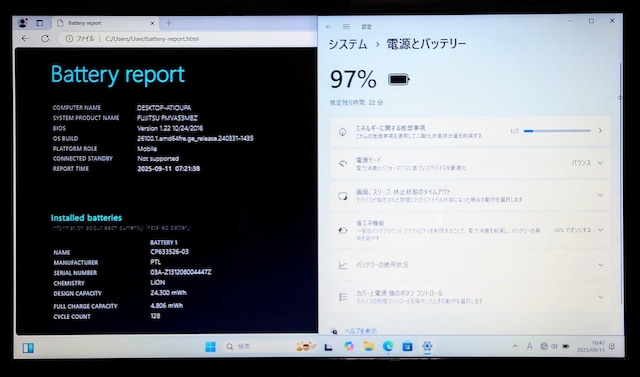Screen dimensions: 640x377
Task: Click the energy recommendations 1/7 progress bar
Action: pos(557,131)
